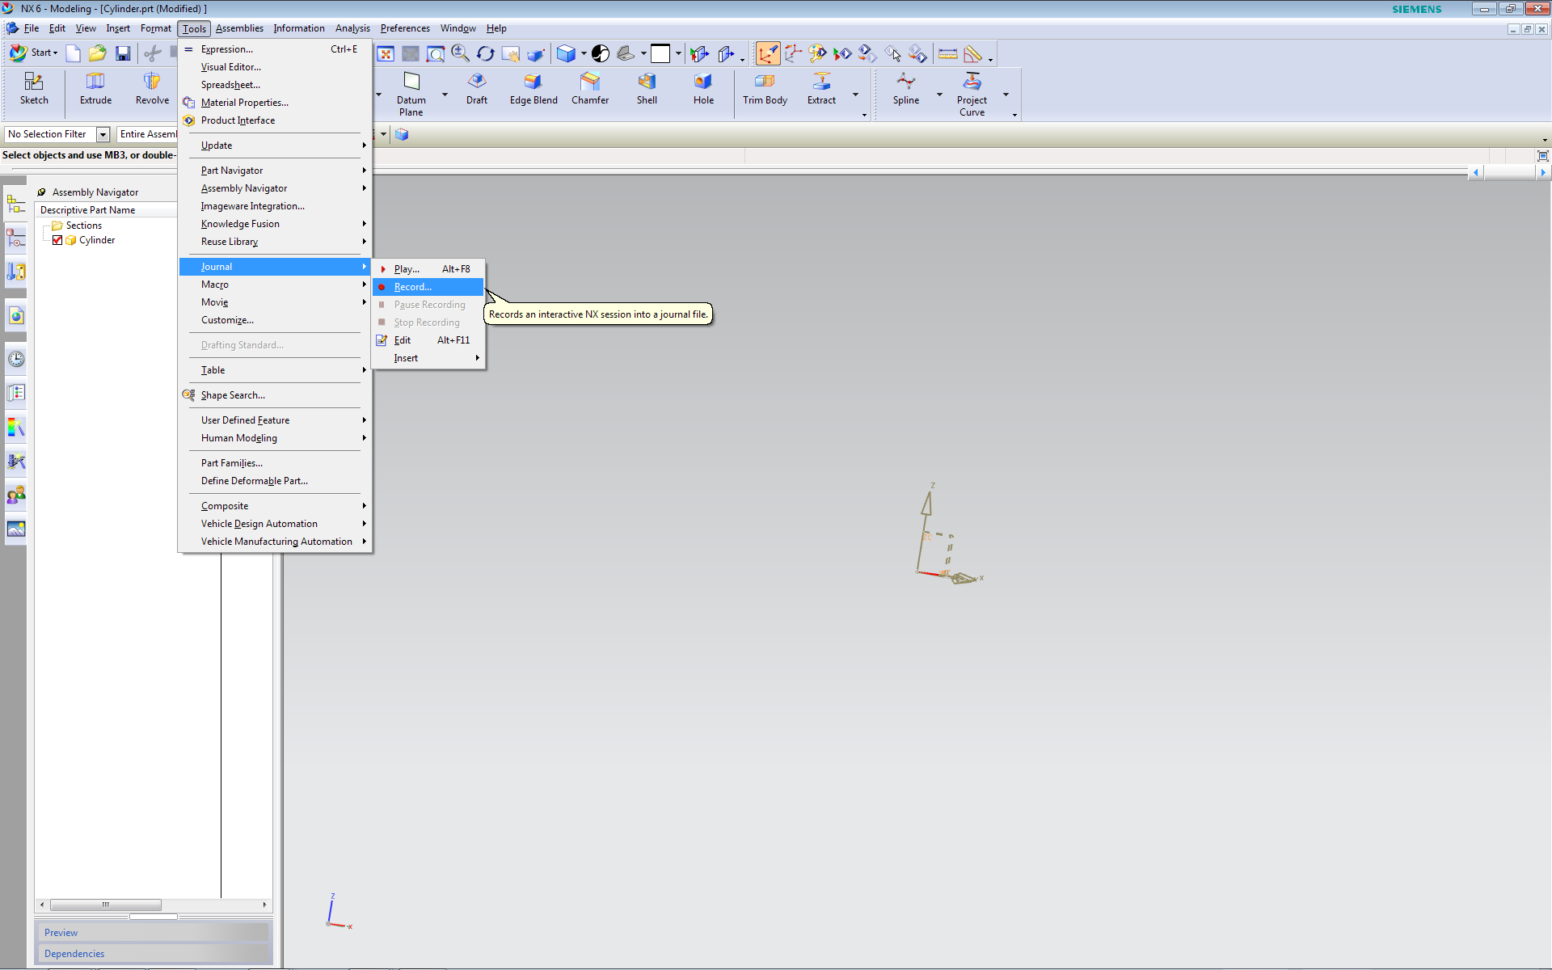
Task: Expand the Preview panel
Action: tap(154, 932)
